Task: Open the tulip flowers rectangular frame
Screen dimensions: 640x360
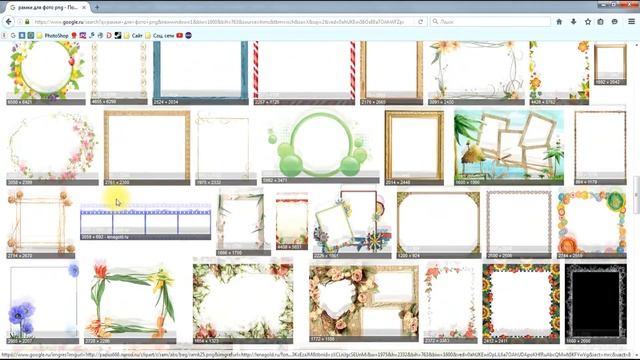Action: (x=130, y=303)
